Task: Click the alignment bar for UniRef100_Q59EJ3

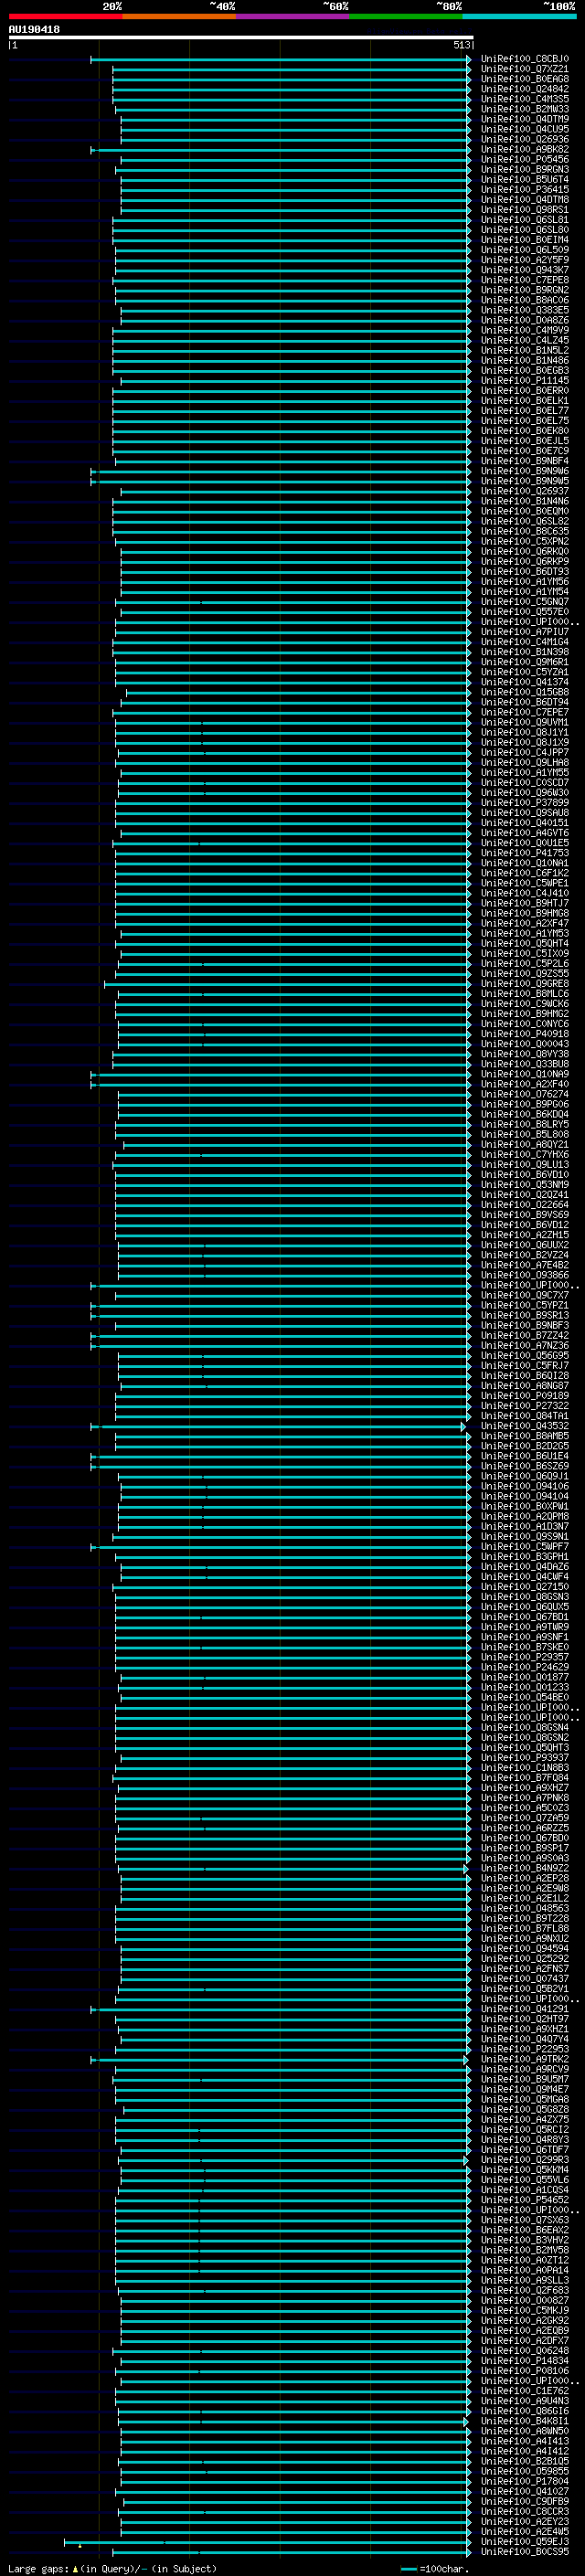Action: 267,2542
